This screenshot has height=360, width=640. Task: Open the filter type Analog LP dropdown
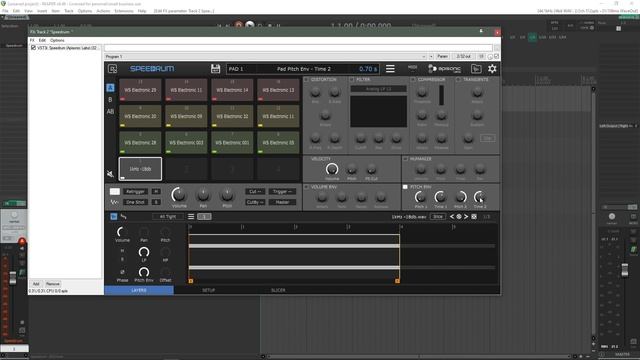click(x=378, y=89)
